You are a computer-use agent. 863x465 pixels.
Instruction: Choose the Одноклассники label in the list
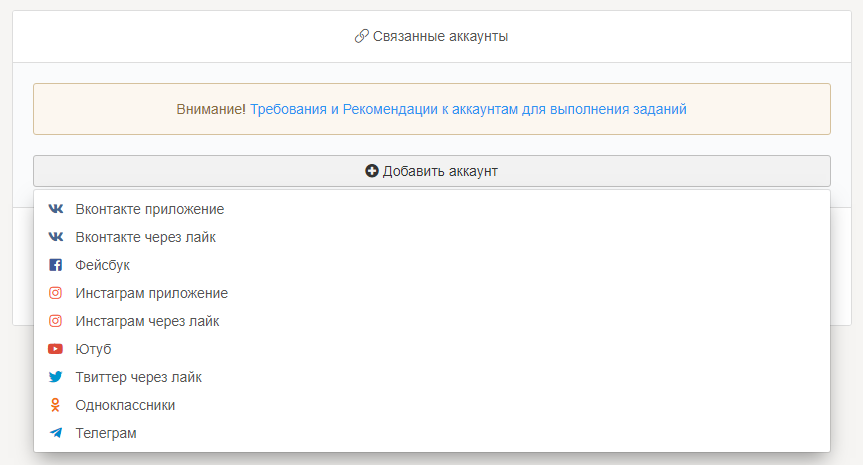tap(125, 406)
